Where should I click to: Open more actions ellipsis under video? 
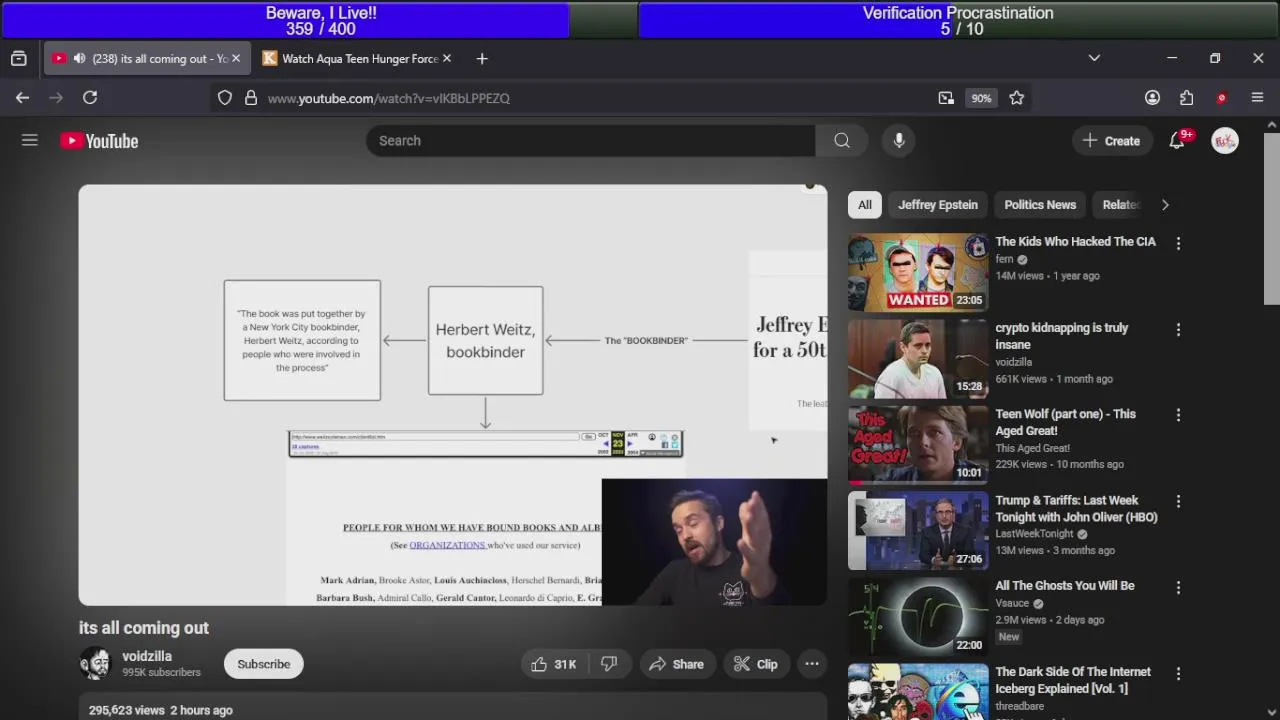point(812,664)
